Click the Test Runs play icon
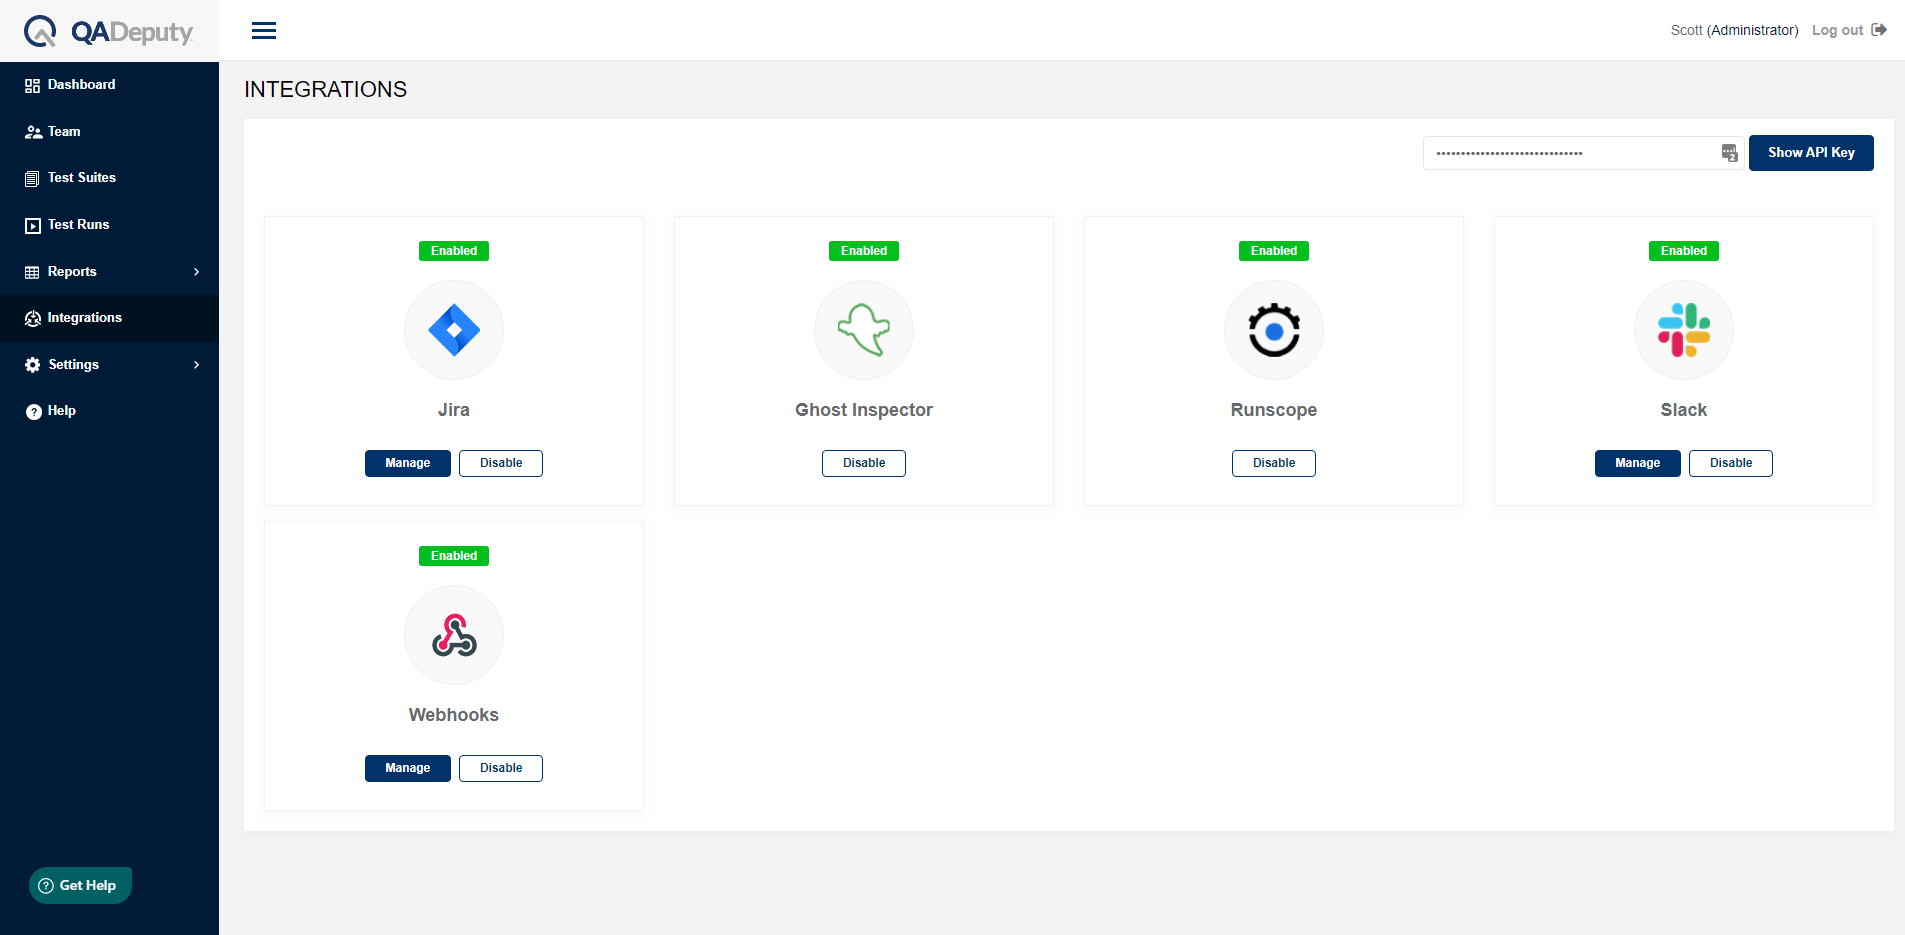Screen dimensions: 1905x935 (x=33, y=226)
